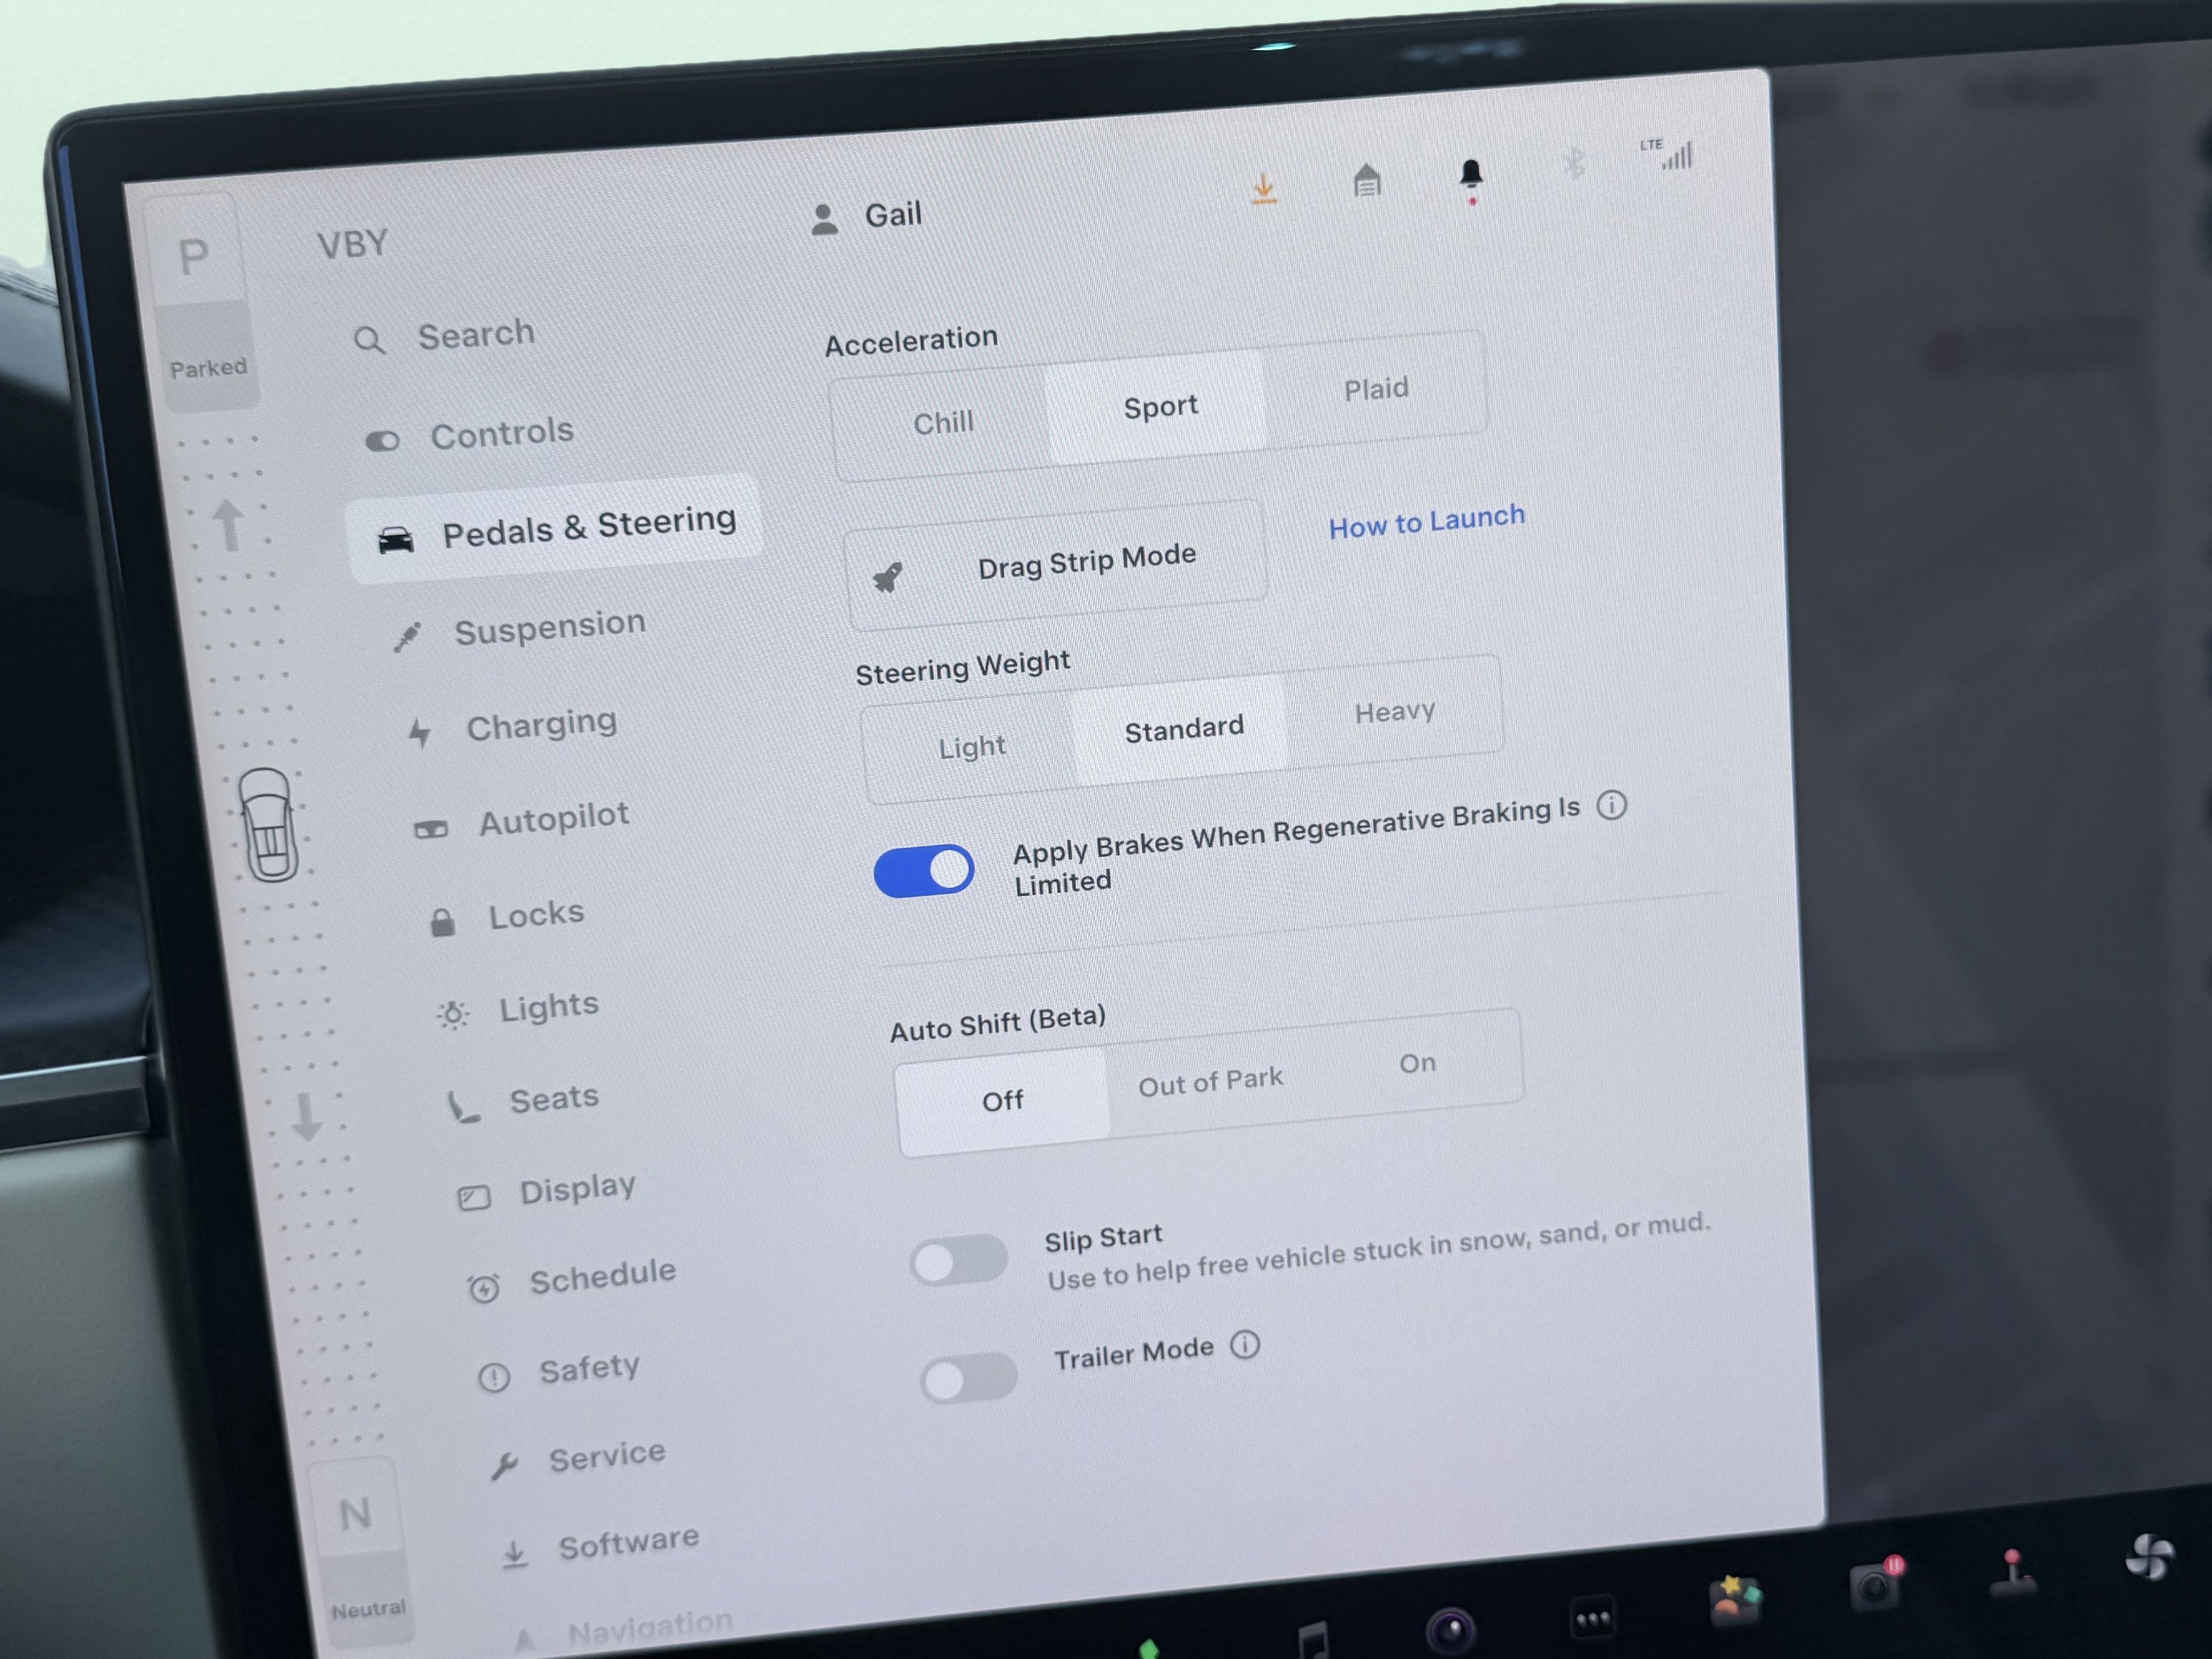Screen dimensions: 2212x1659
Task: Click info icon next to Trailer Mode
Action: [1245, 1345]
